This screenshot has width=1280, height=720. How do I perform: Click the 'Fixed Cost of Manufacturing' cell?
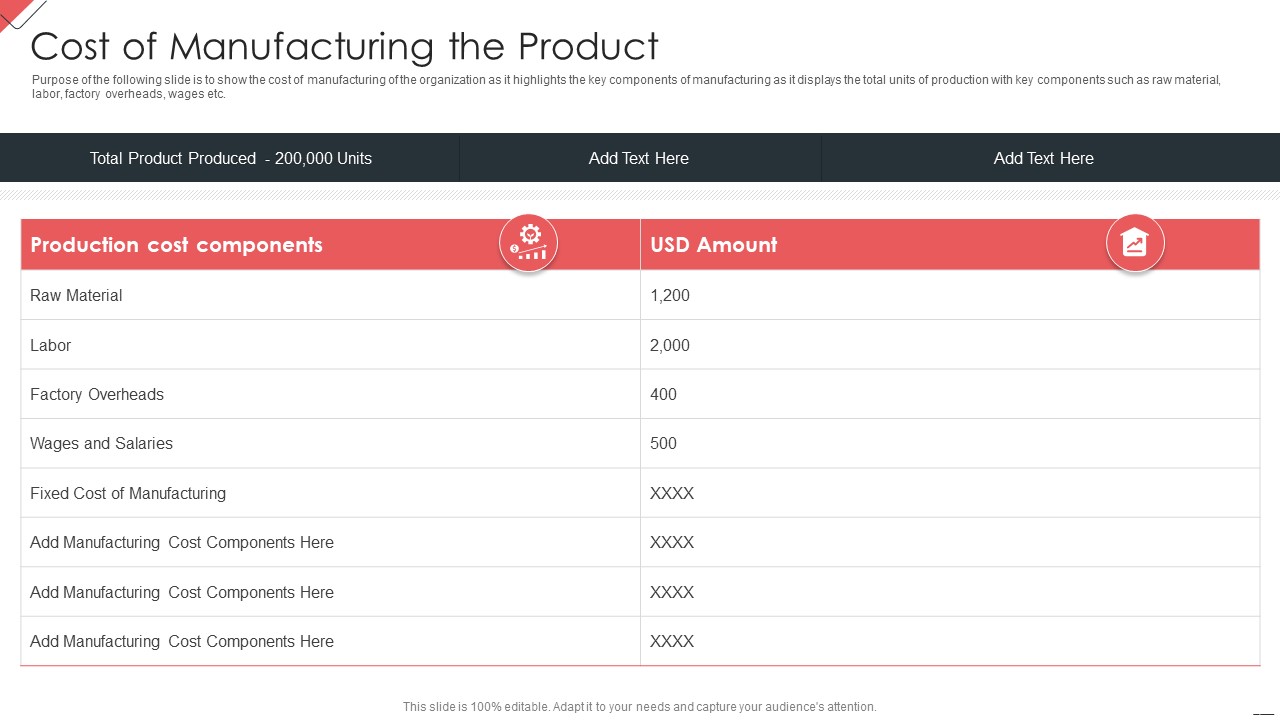[x=330, y=493]
